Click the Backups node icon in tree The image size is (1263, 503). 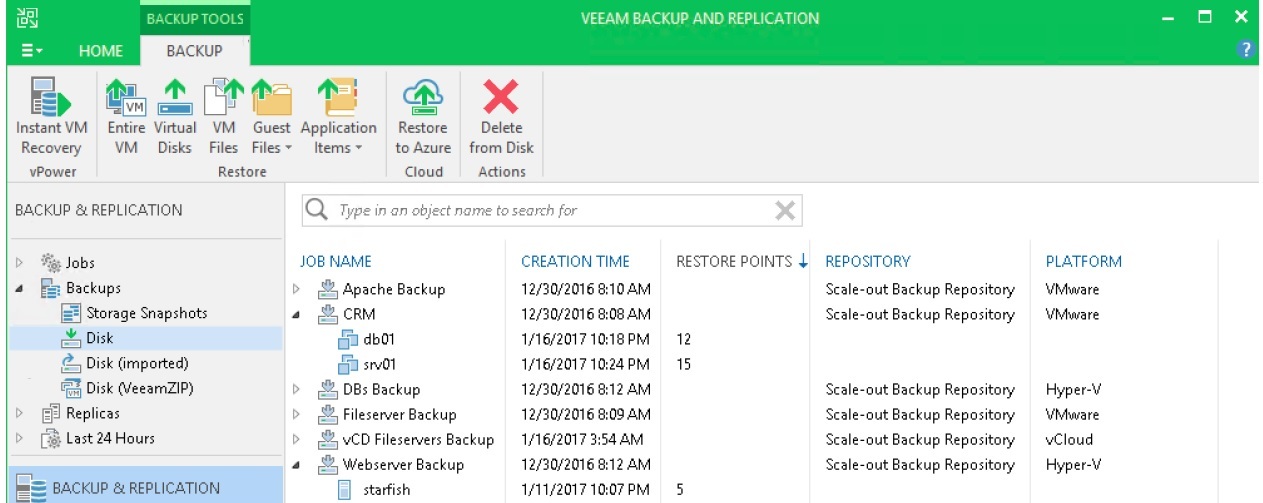click(x=51, y=288)
